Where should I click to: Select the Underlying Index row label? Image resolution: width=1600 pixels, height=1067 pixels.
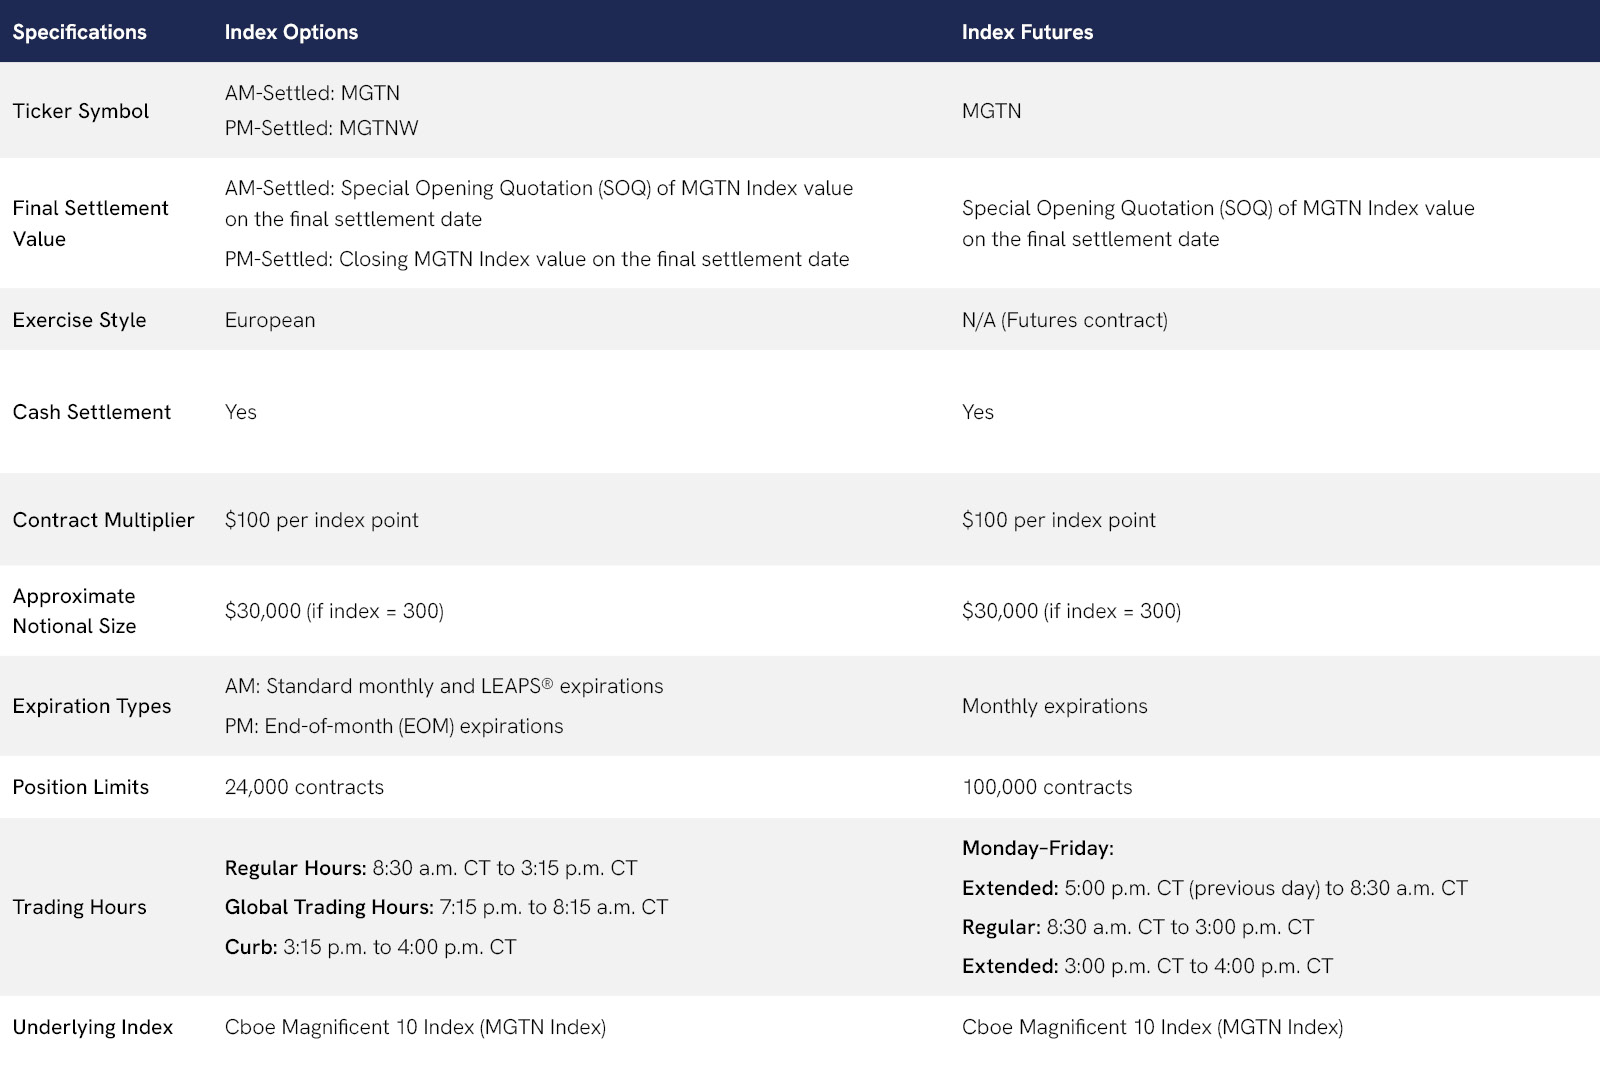coord(92,1027)
